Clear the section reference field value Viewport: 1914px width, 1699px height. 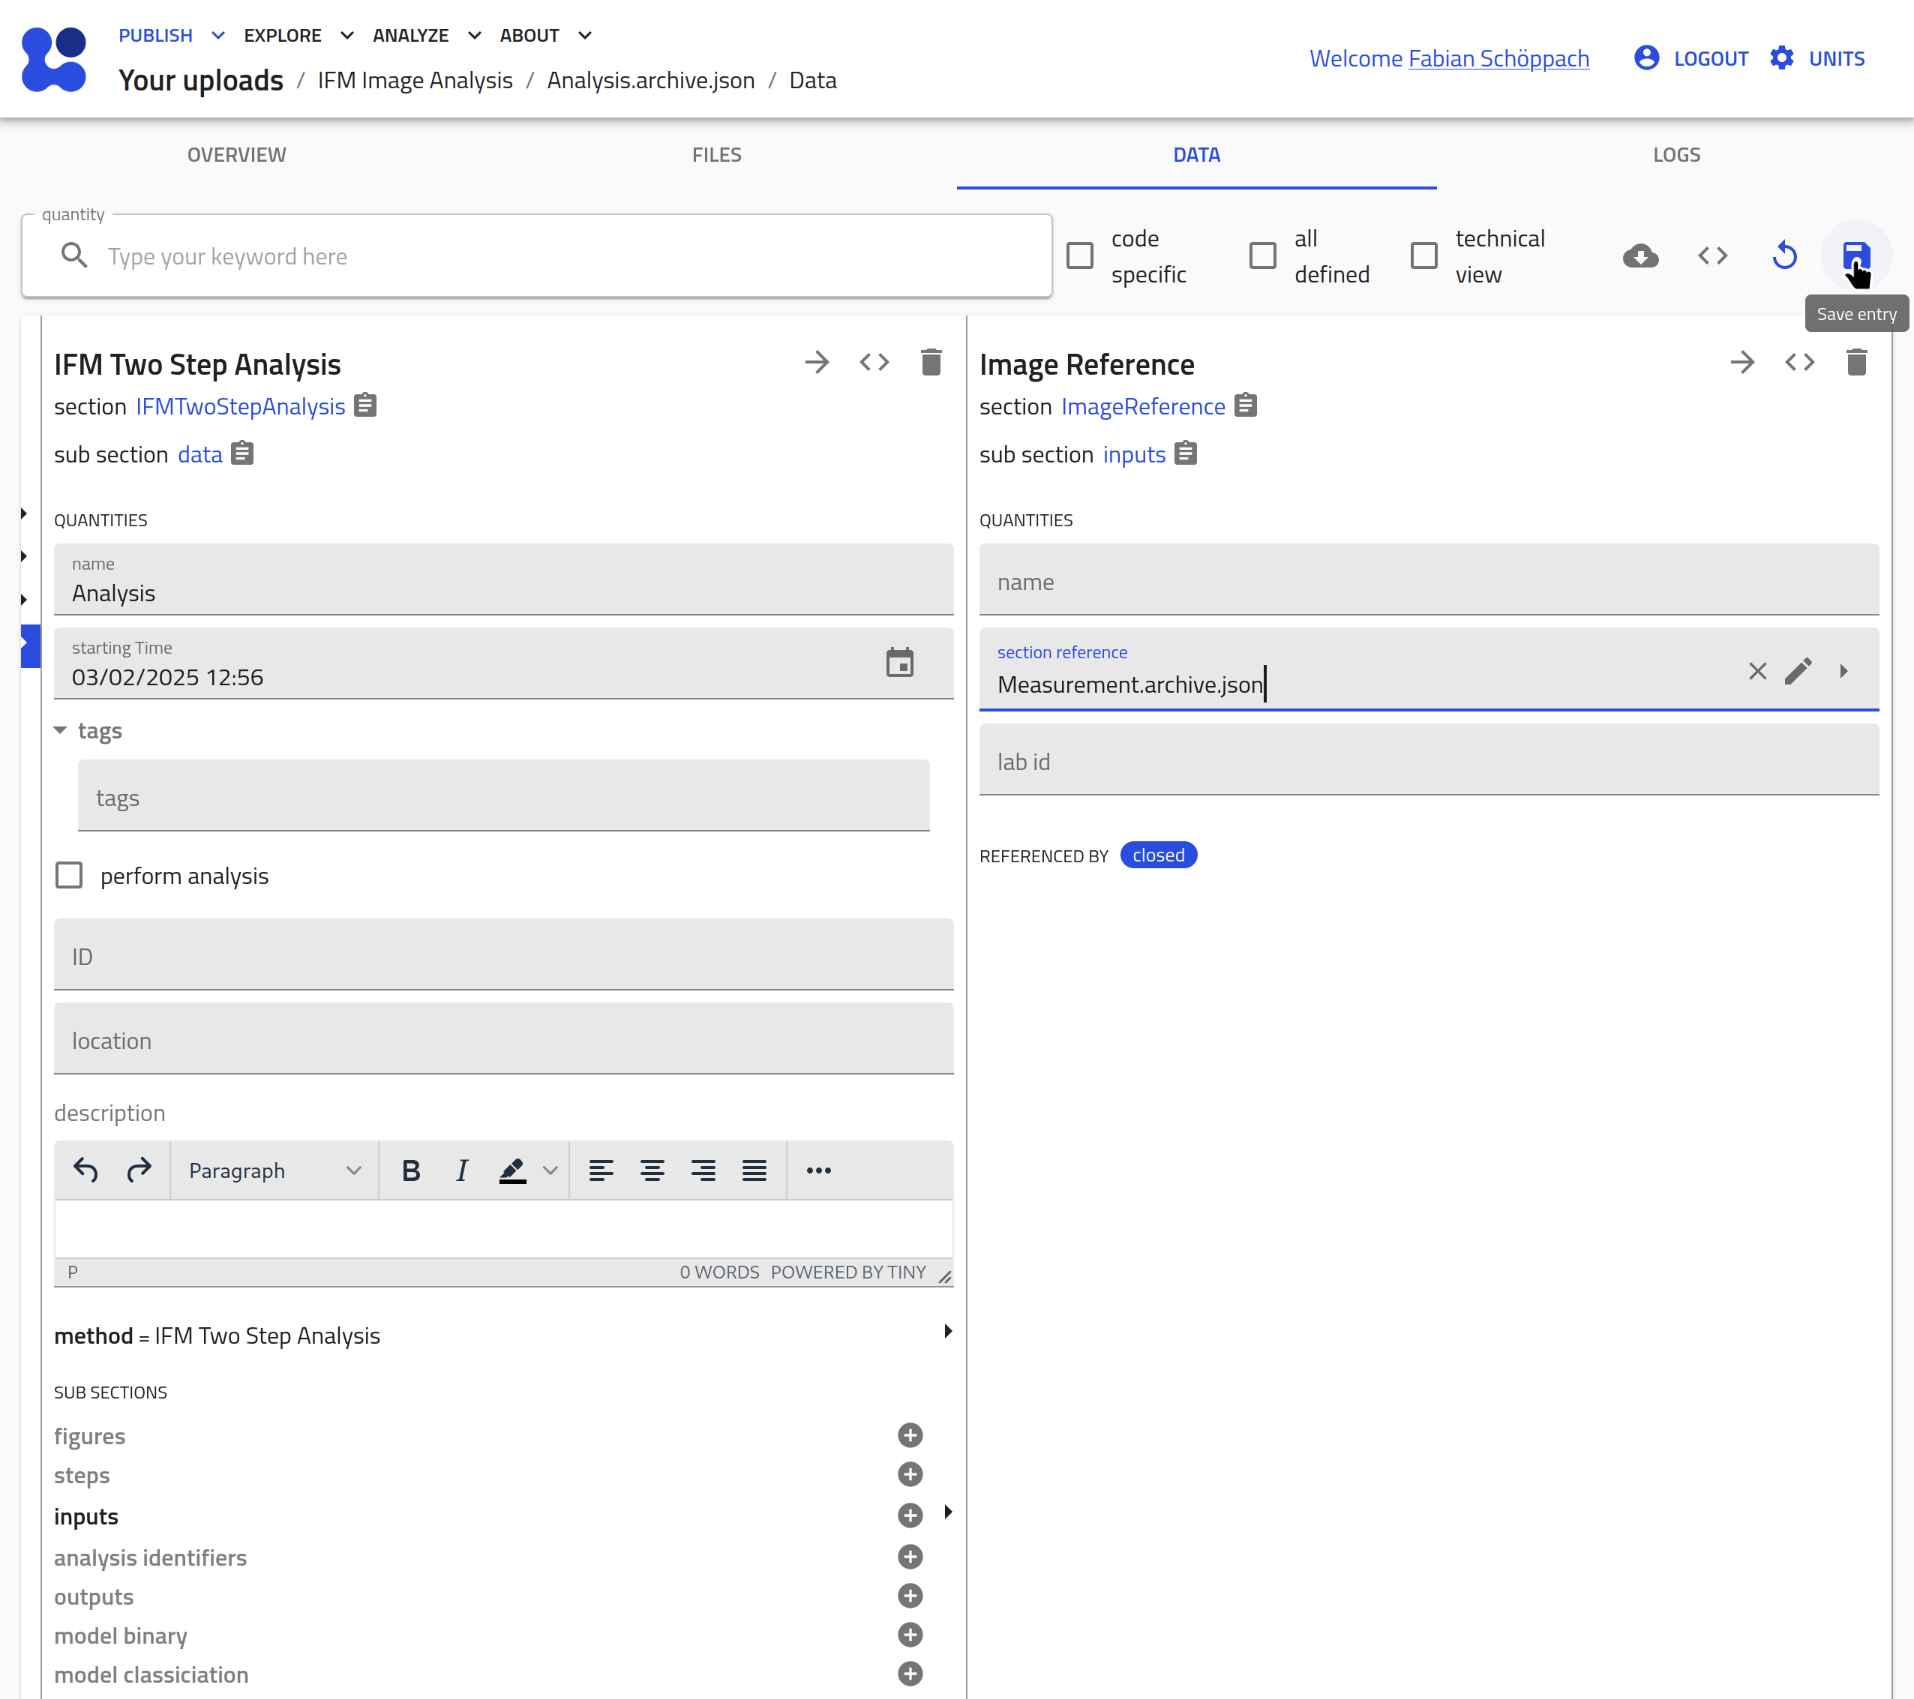pyautogui.click(x=1757, y=671)
